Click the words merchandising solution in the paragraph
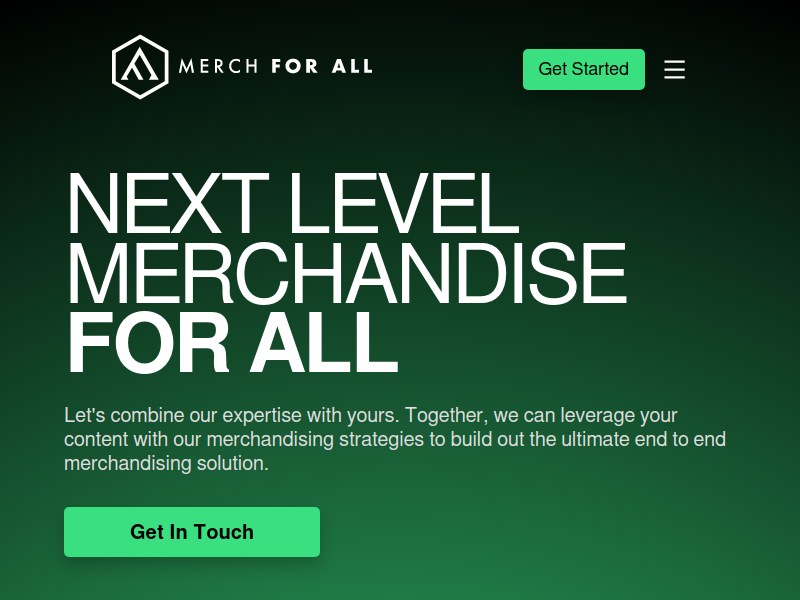The width and height of the screenshot is (800, 600). point(166,463)
